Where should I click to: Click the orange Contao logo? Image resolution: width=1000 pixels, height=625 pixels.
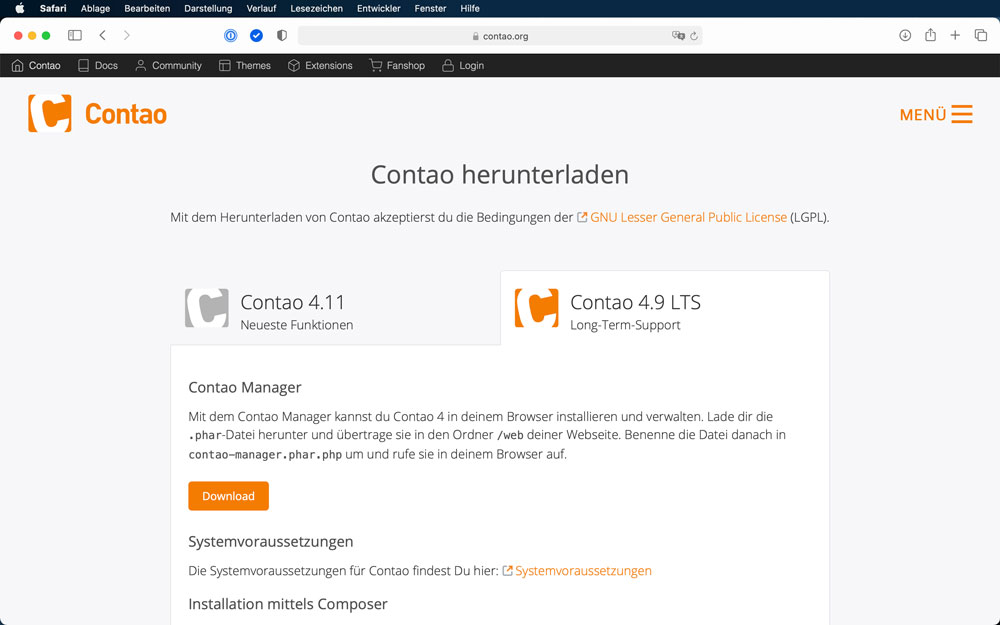tap(97, 114)
